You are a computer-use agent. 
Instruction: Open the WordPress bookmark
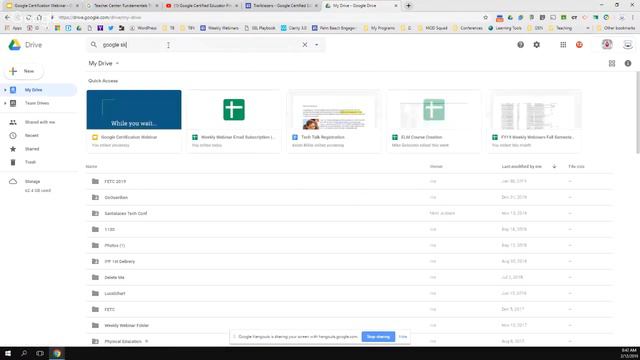click(143, 28)
